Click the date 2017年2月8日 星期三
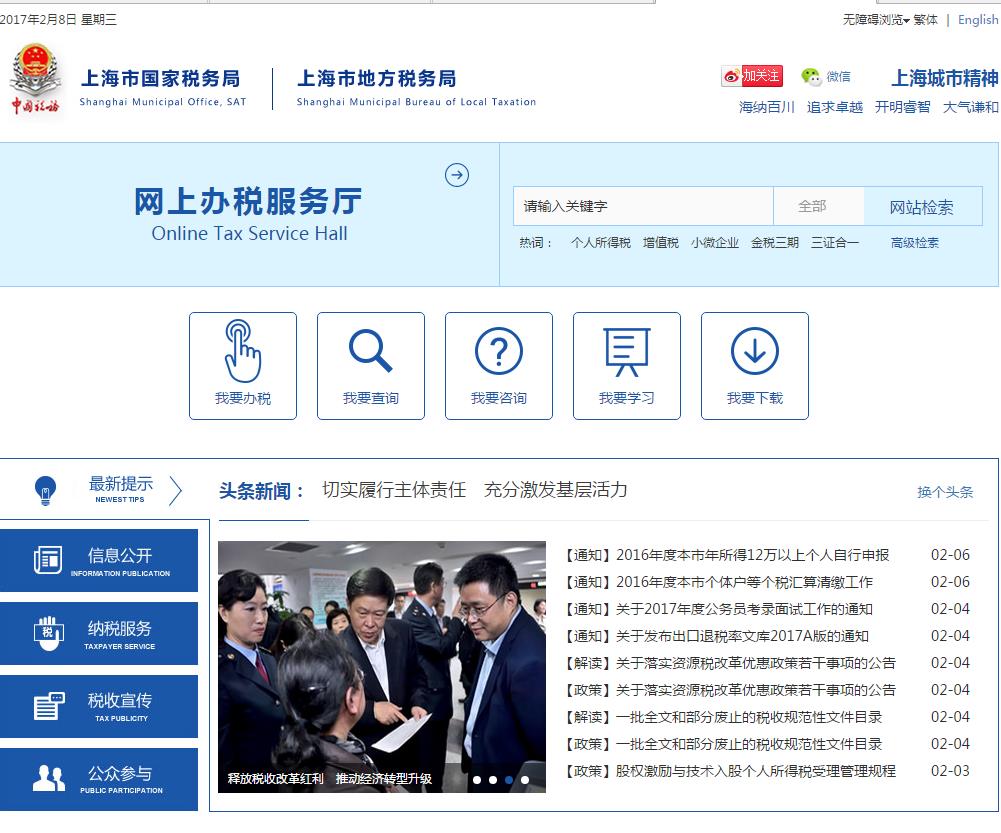1001x833 pixels. (58, 20)
